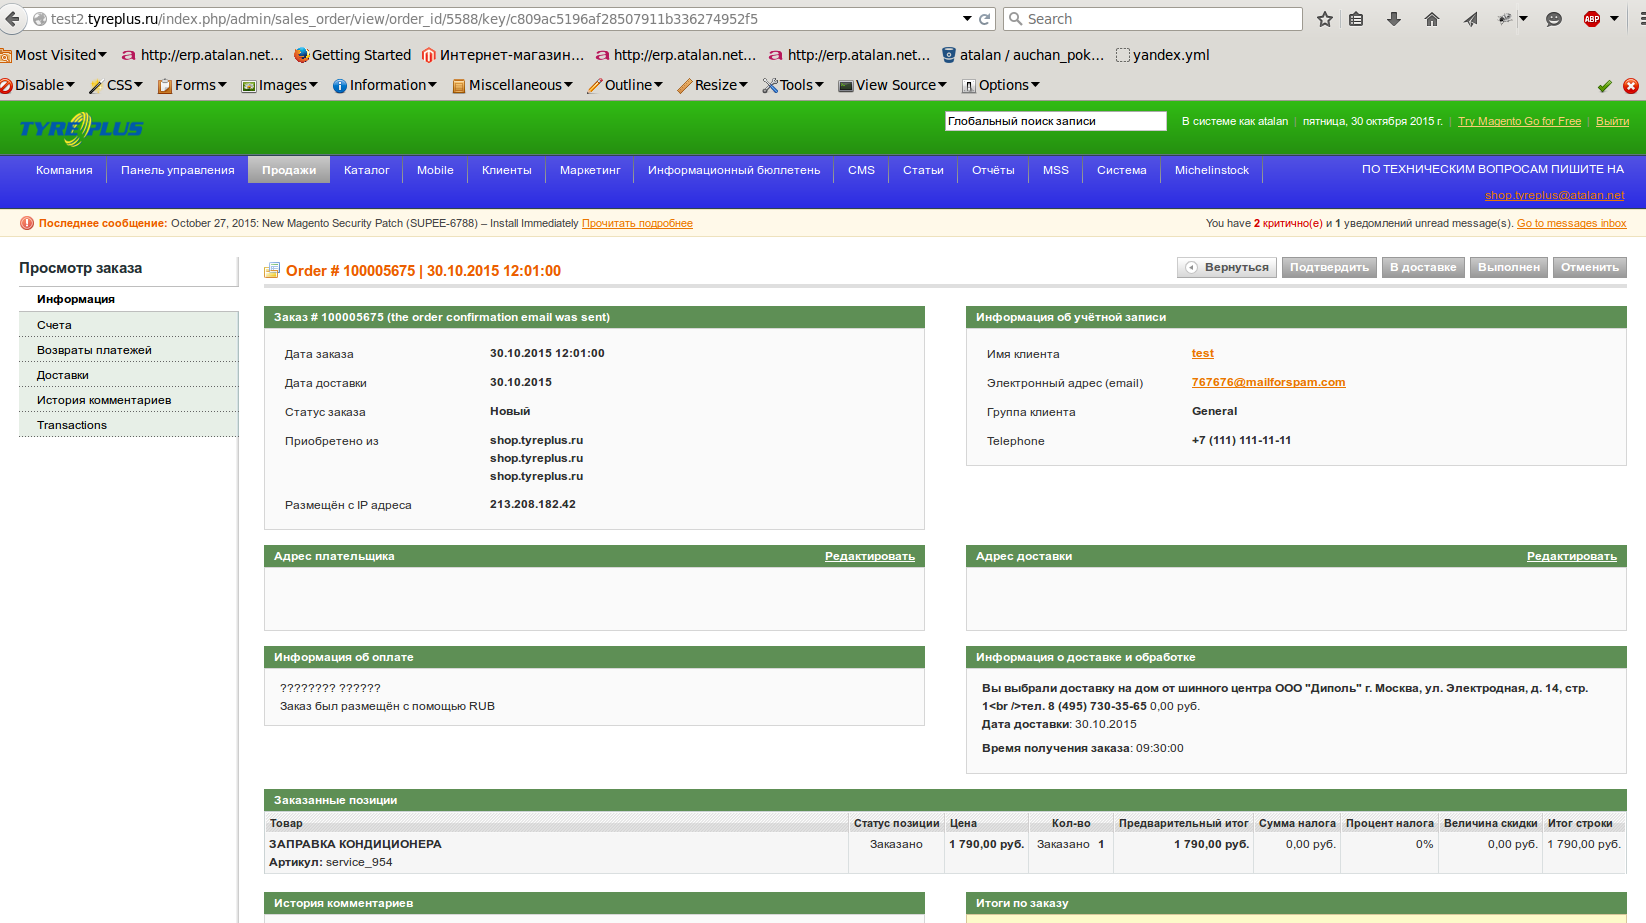This screenshot has width=1646, height=923.
Task: Click the browser back arrow button
Action: (x=12, y=18)
